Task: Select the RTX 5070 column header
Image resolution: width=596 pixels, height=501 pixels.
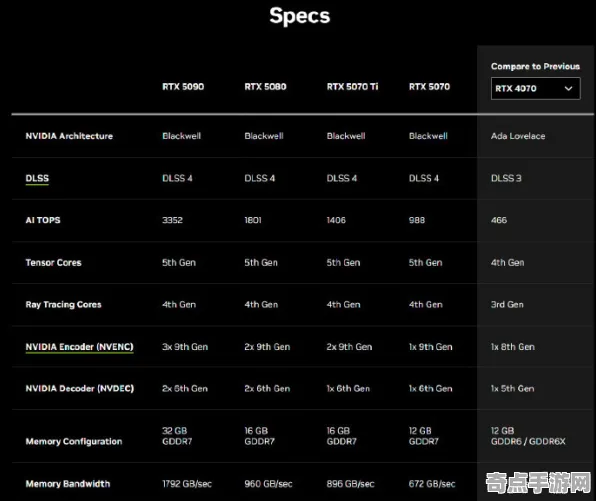Action: point(429,87)
